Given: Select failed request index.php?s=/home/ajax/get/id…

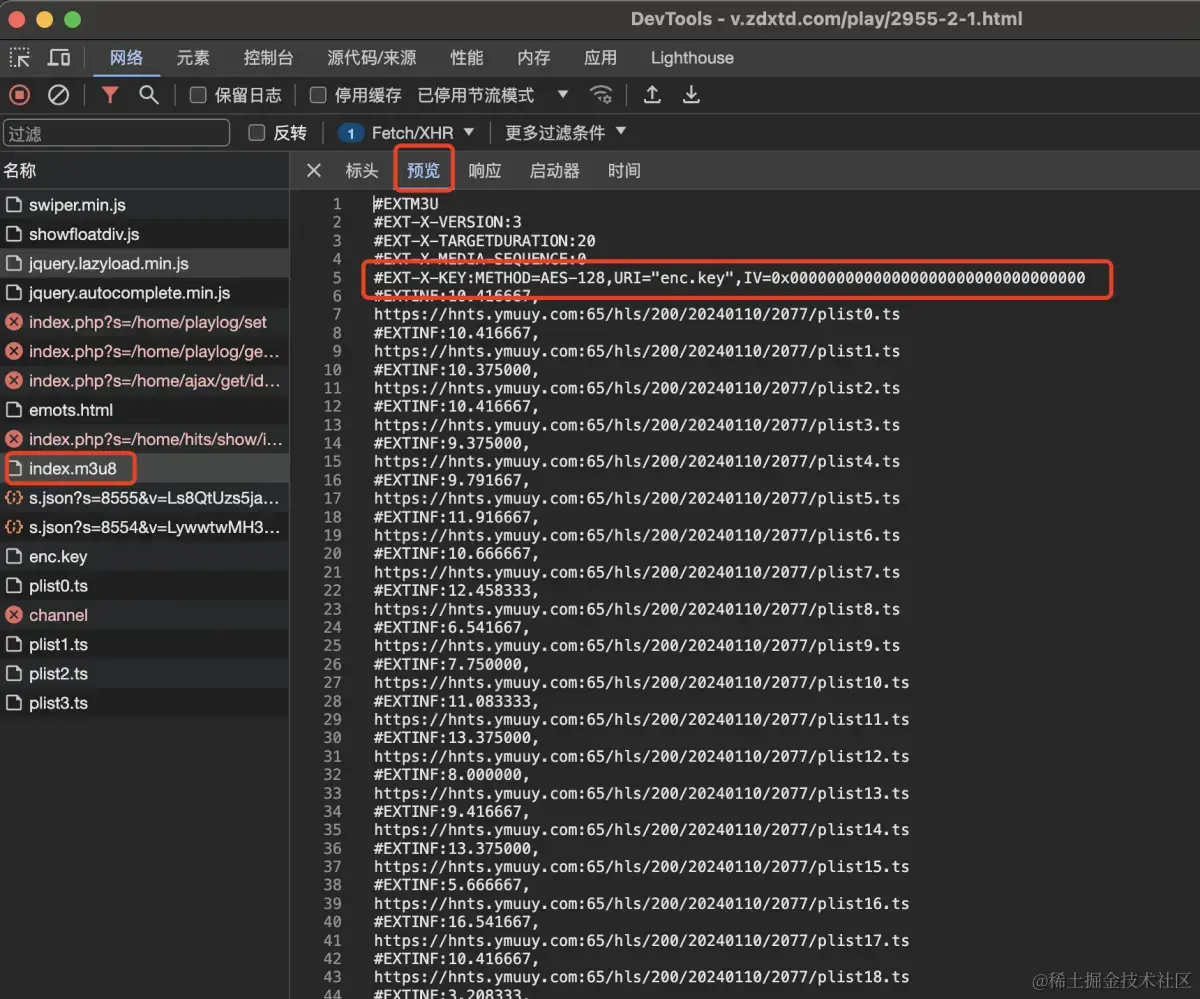Looking at the screenshot, I should point(144,381).
